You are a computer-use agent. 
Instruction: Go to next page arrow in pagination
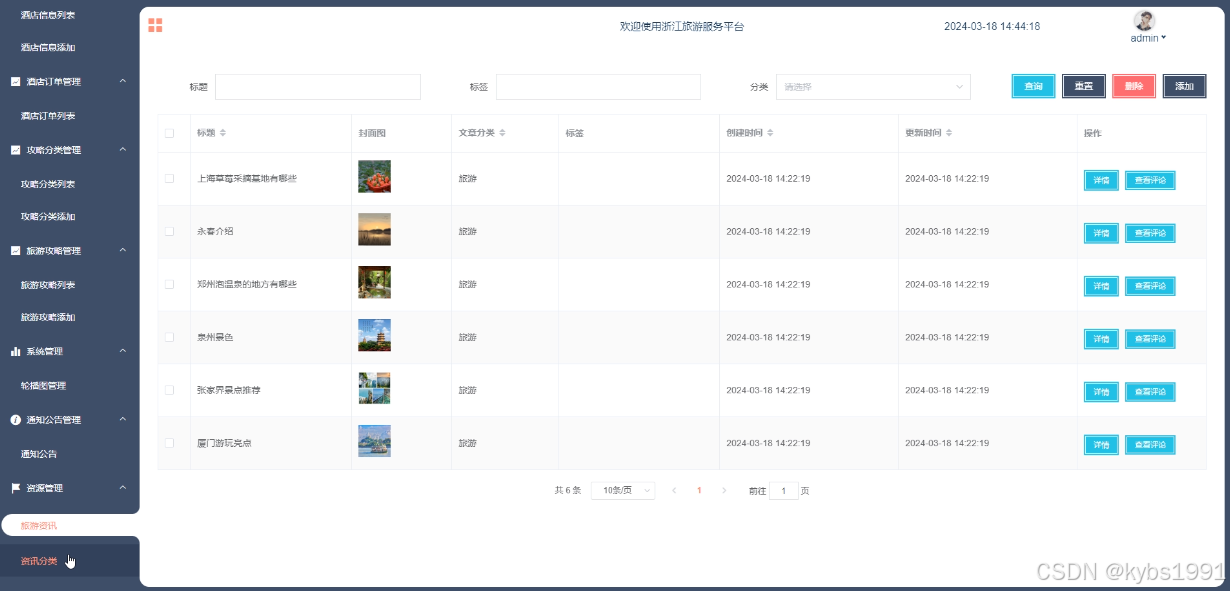724,491
